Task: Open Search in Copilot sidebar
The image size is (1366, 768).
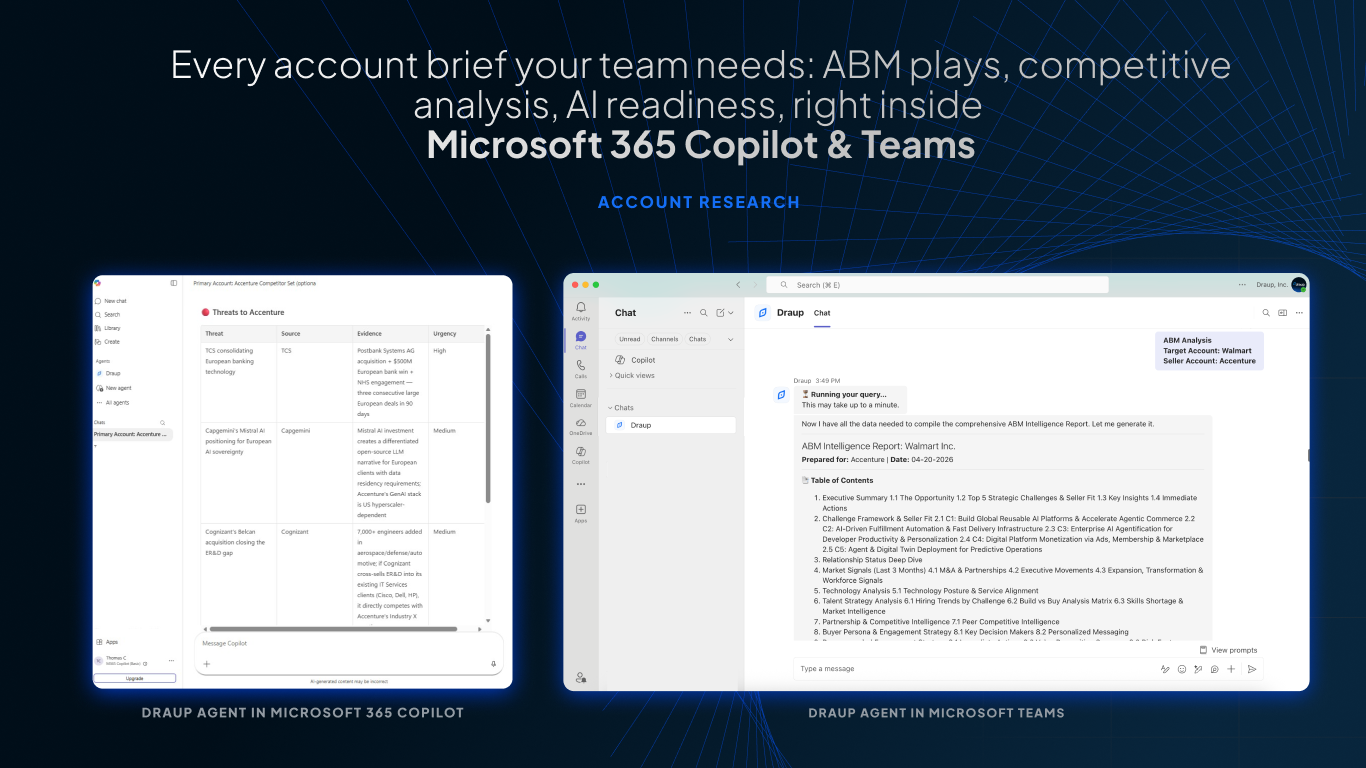Action: pos(108,315)
